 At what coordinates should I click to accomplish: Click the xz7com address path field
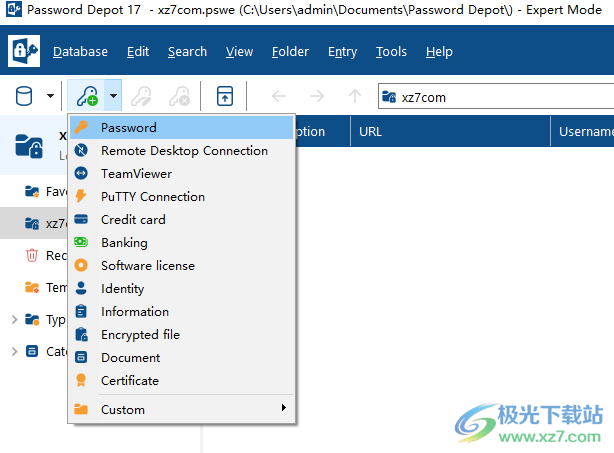pos(496,96)
